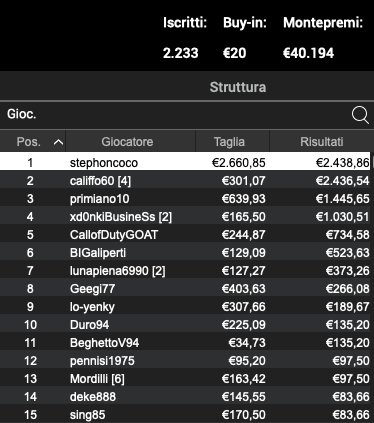
Task: Choose the xd0nkiBusineSs [2] entry
Action: point(185,217)
